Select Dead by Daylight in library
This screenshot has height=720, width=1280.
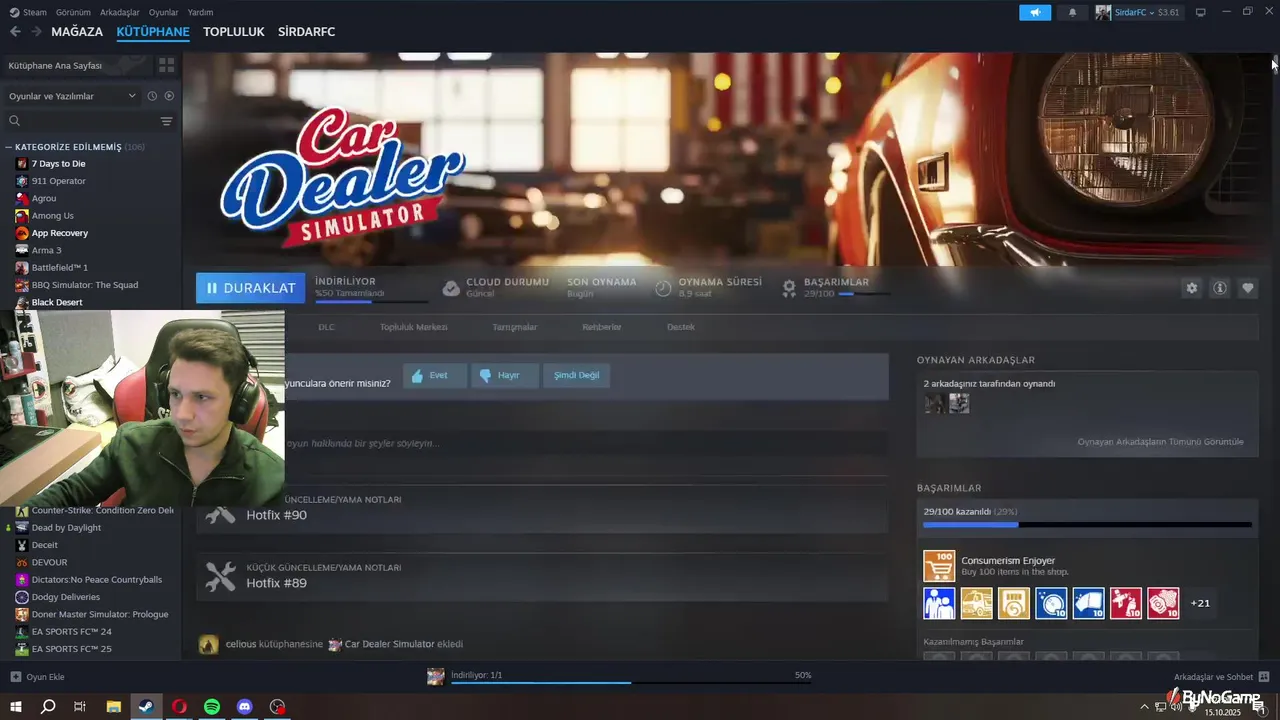point(66,527)
